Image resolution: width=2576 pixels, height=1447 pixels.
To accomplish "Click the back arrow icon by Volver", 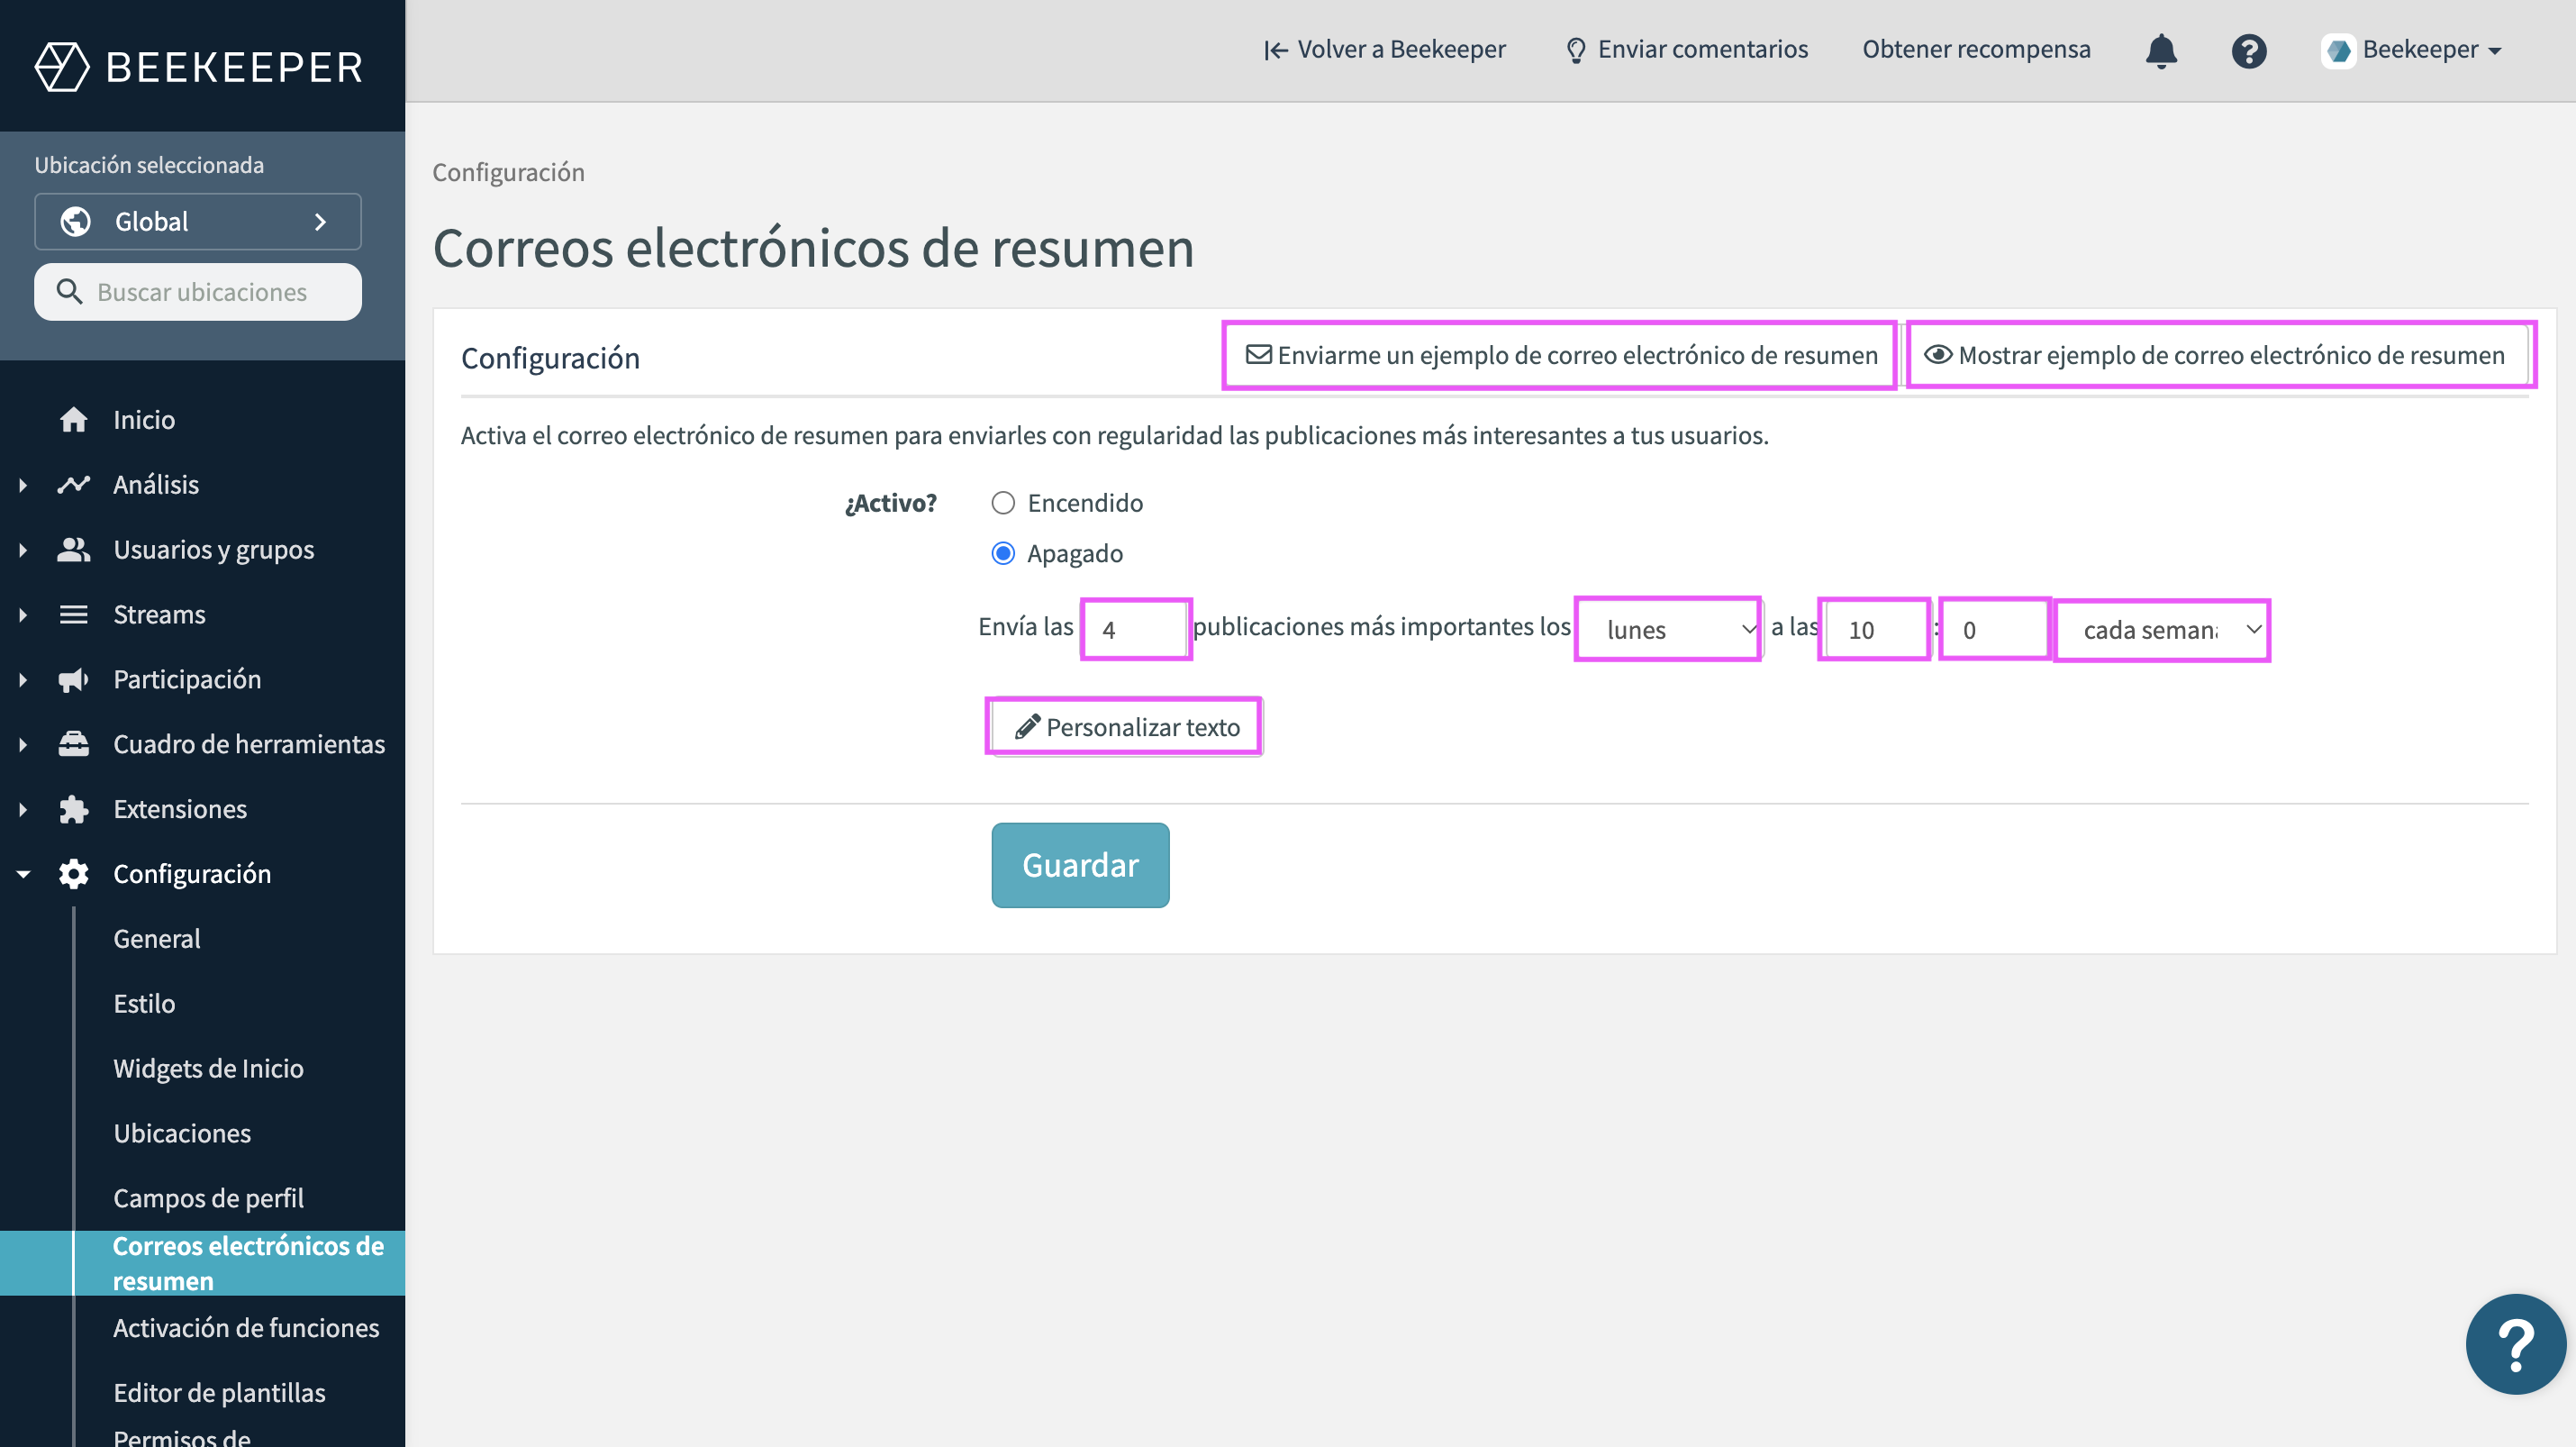I will click(1275, 50).
